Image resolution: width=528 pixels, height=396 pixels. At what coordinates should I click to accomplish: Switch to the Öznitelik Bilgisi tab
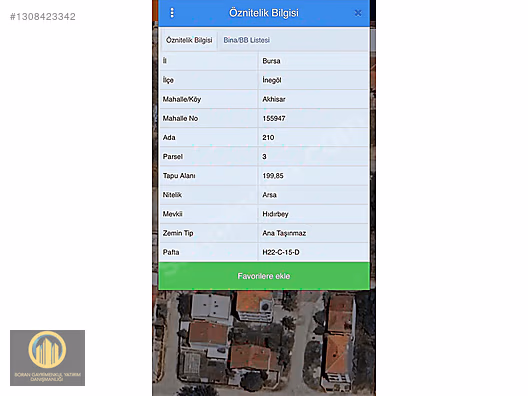click(x=189, y=40)
